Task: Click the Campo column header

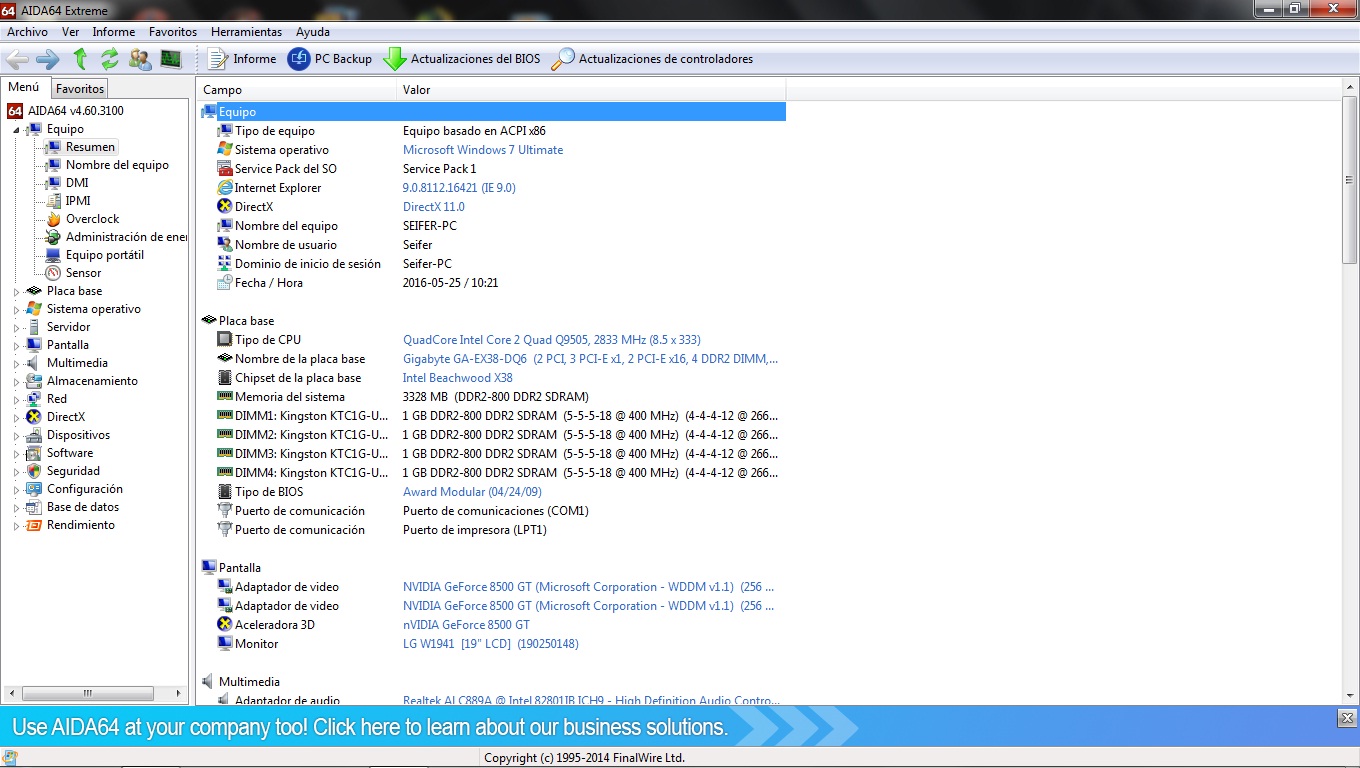Action: point(296,90)
